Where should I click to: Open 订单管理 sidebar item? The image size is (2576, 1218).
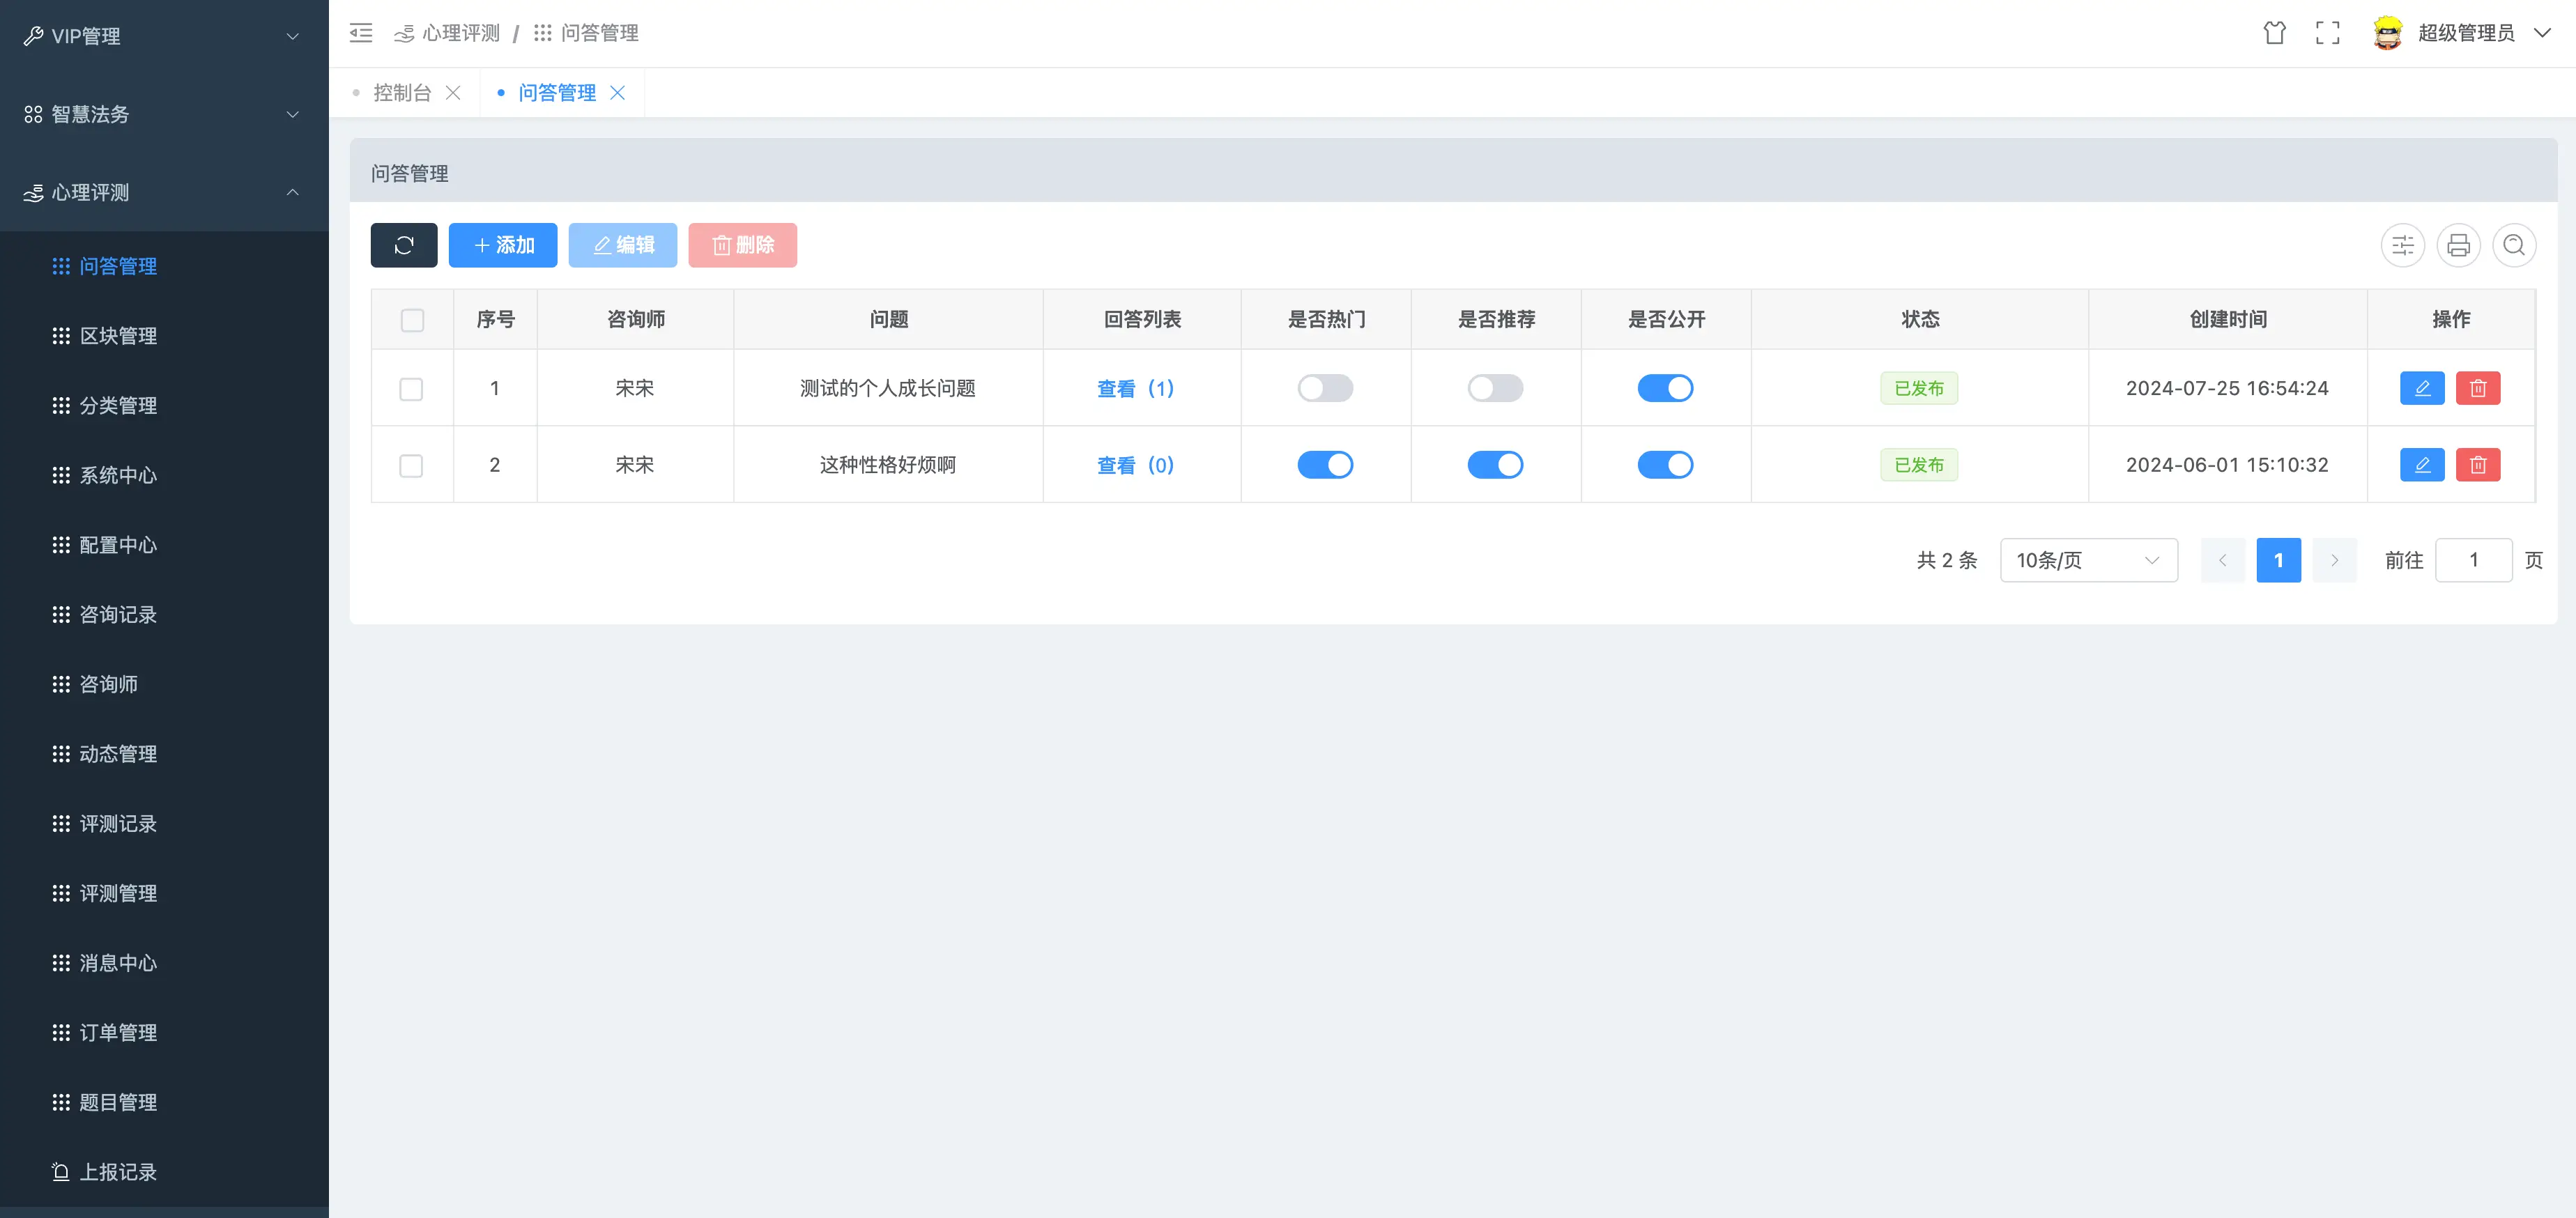pos(164,1033)
